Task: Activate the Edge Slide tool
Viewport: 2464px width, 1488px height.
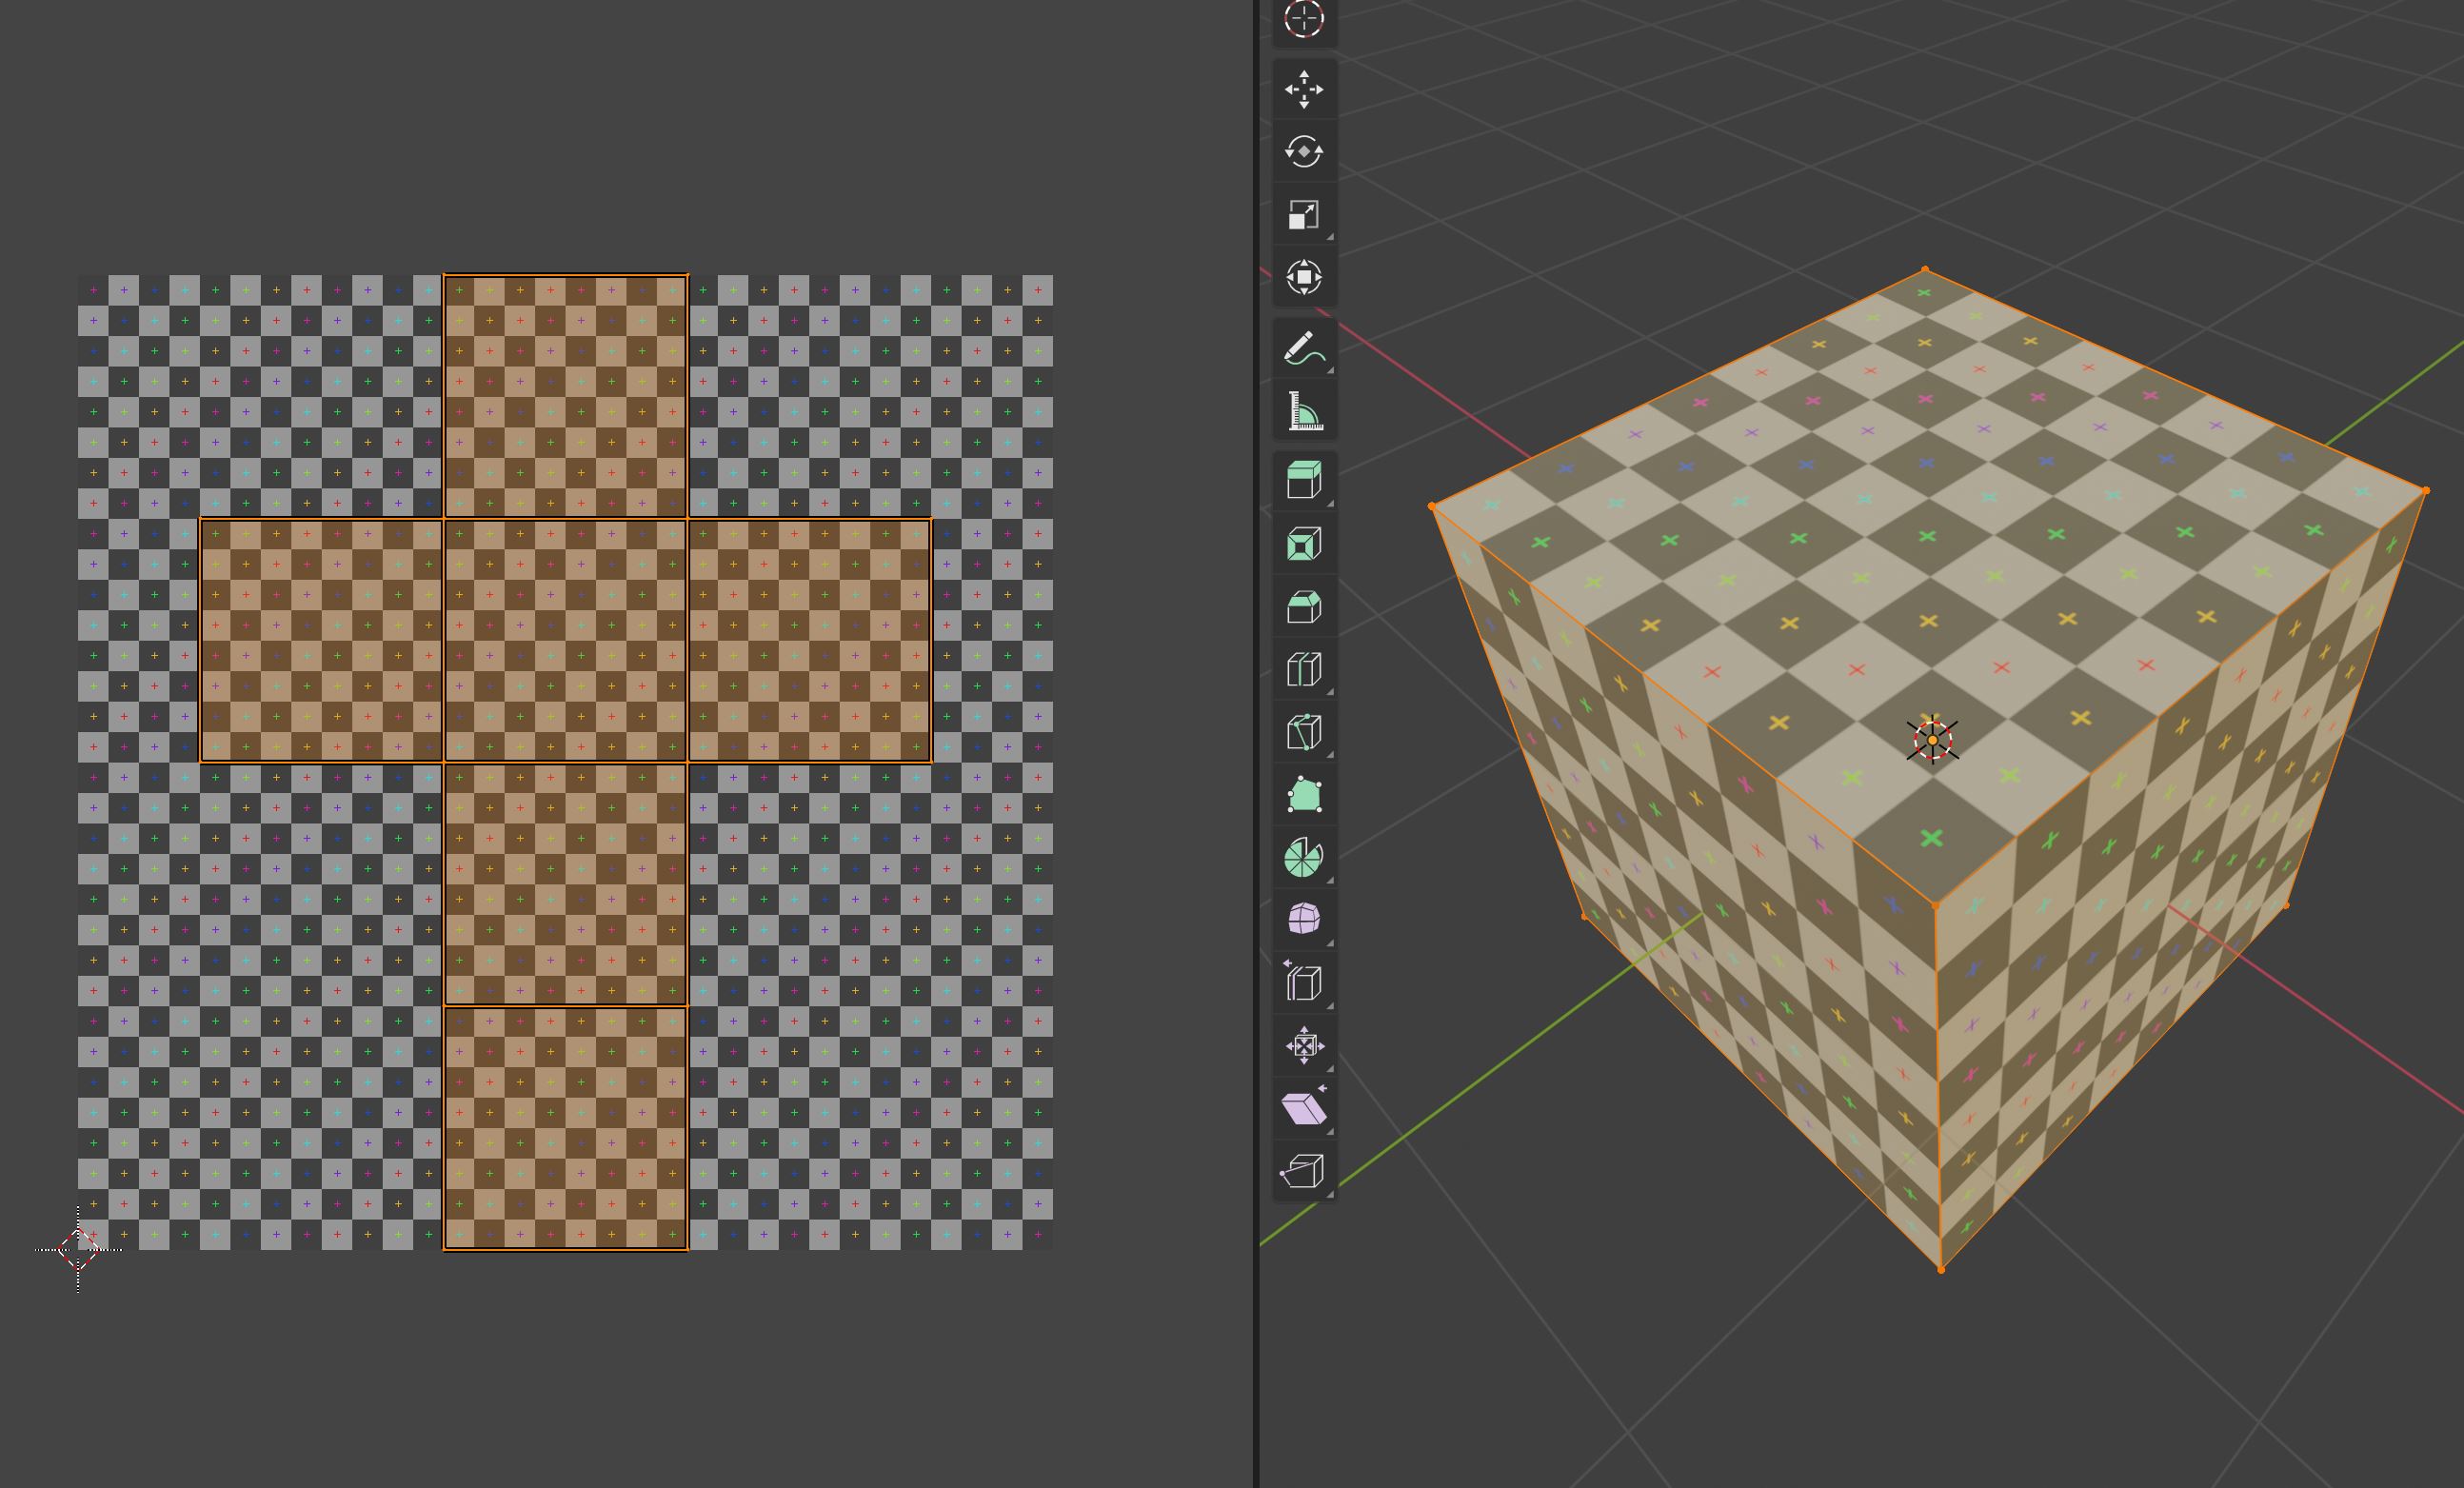Action: (1304, 983)
